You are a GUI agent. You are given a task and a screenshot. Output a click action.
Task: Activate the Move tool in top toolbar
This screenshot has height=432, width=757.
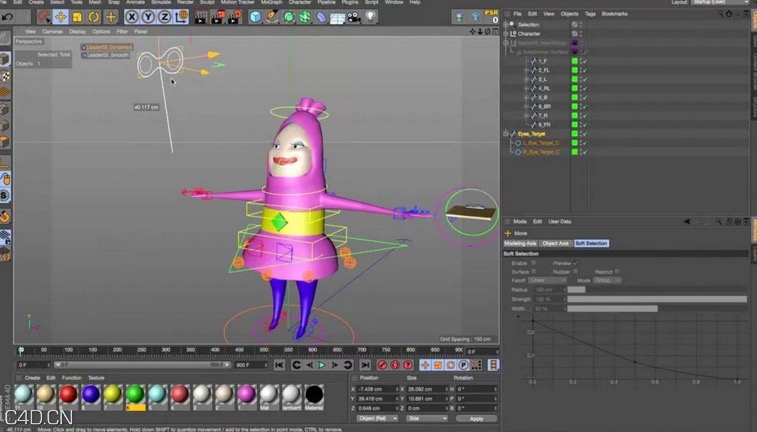[x=61, y=17]
